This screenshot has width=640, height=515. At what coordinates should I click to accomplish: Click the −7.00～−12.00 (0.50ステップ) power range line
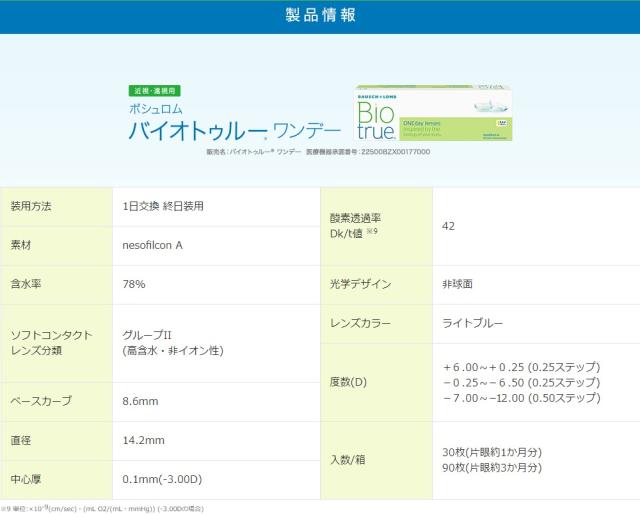click(521, 398)
